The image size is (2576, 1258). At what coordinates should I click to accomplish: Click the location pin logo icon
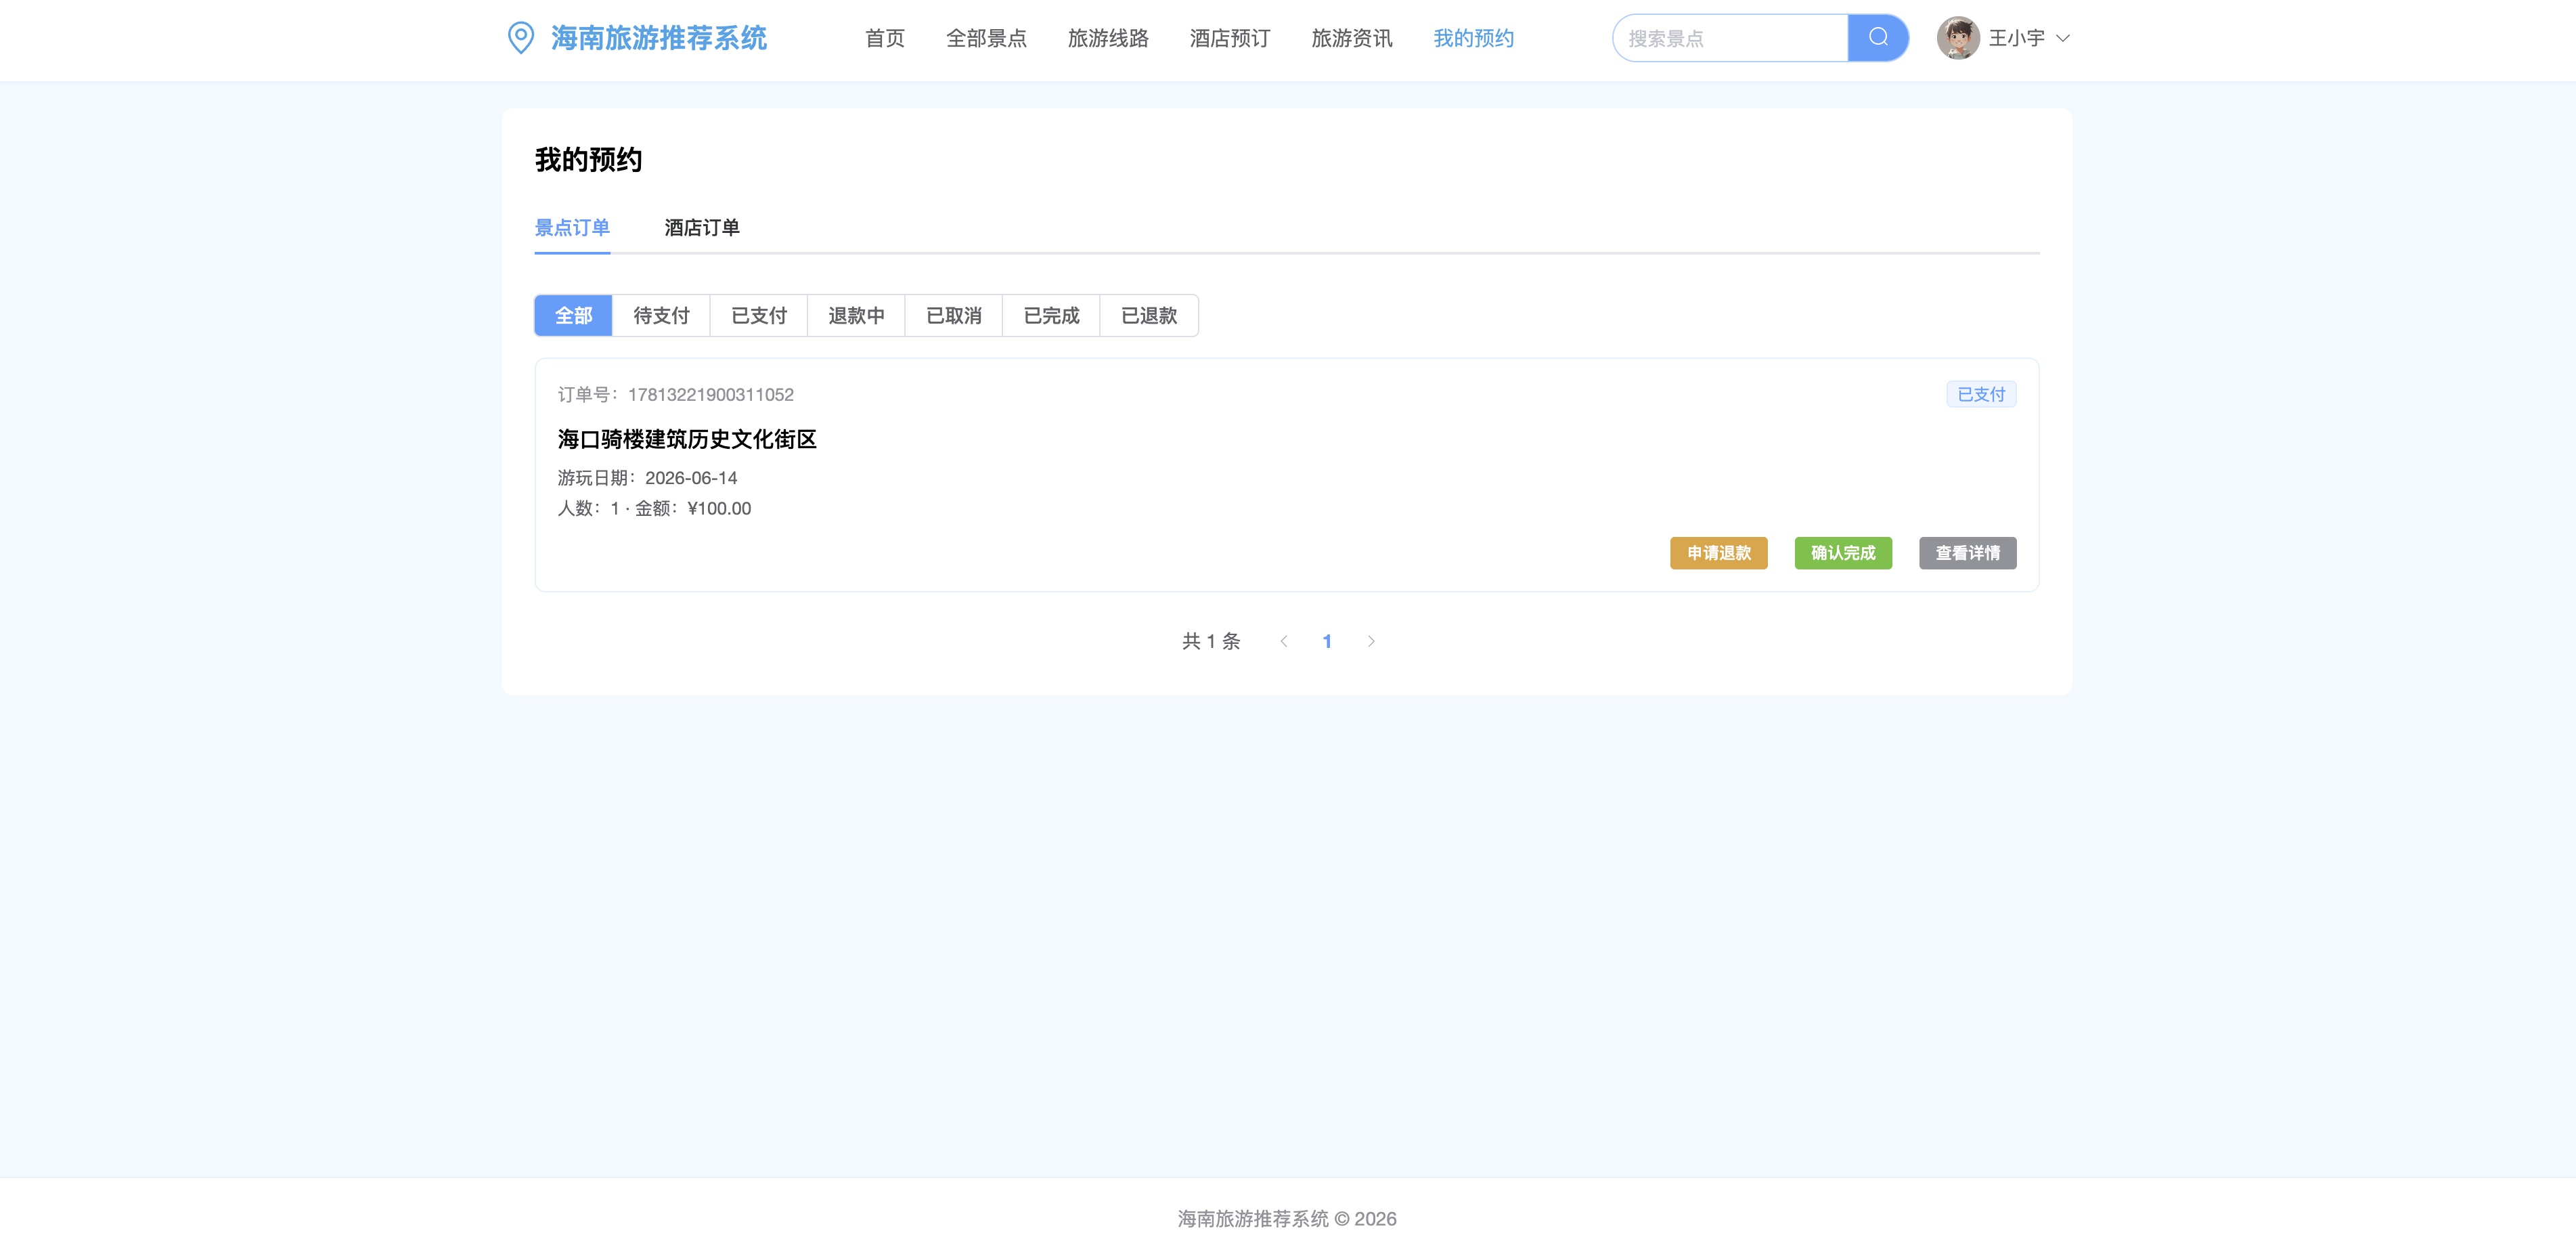click(x=521, y=38)
